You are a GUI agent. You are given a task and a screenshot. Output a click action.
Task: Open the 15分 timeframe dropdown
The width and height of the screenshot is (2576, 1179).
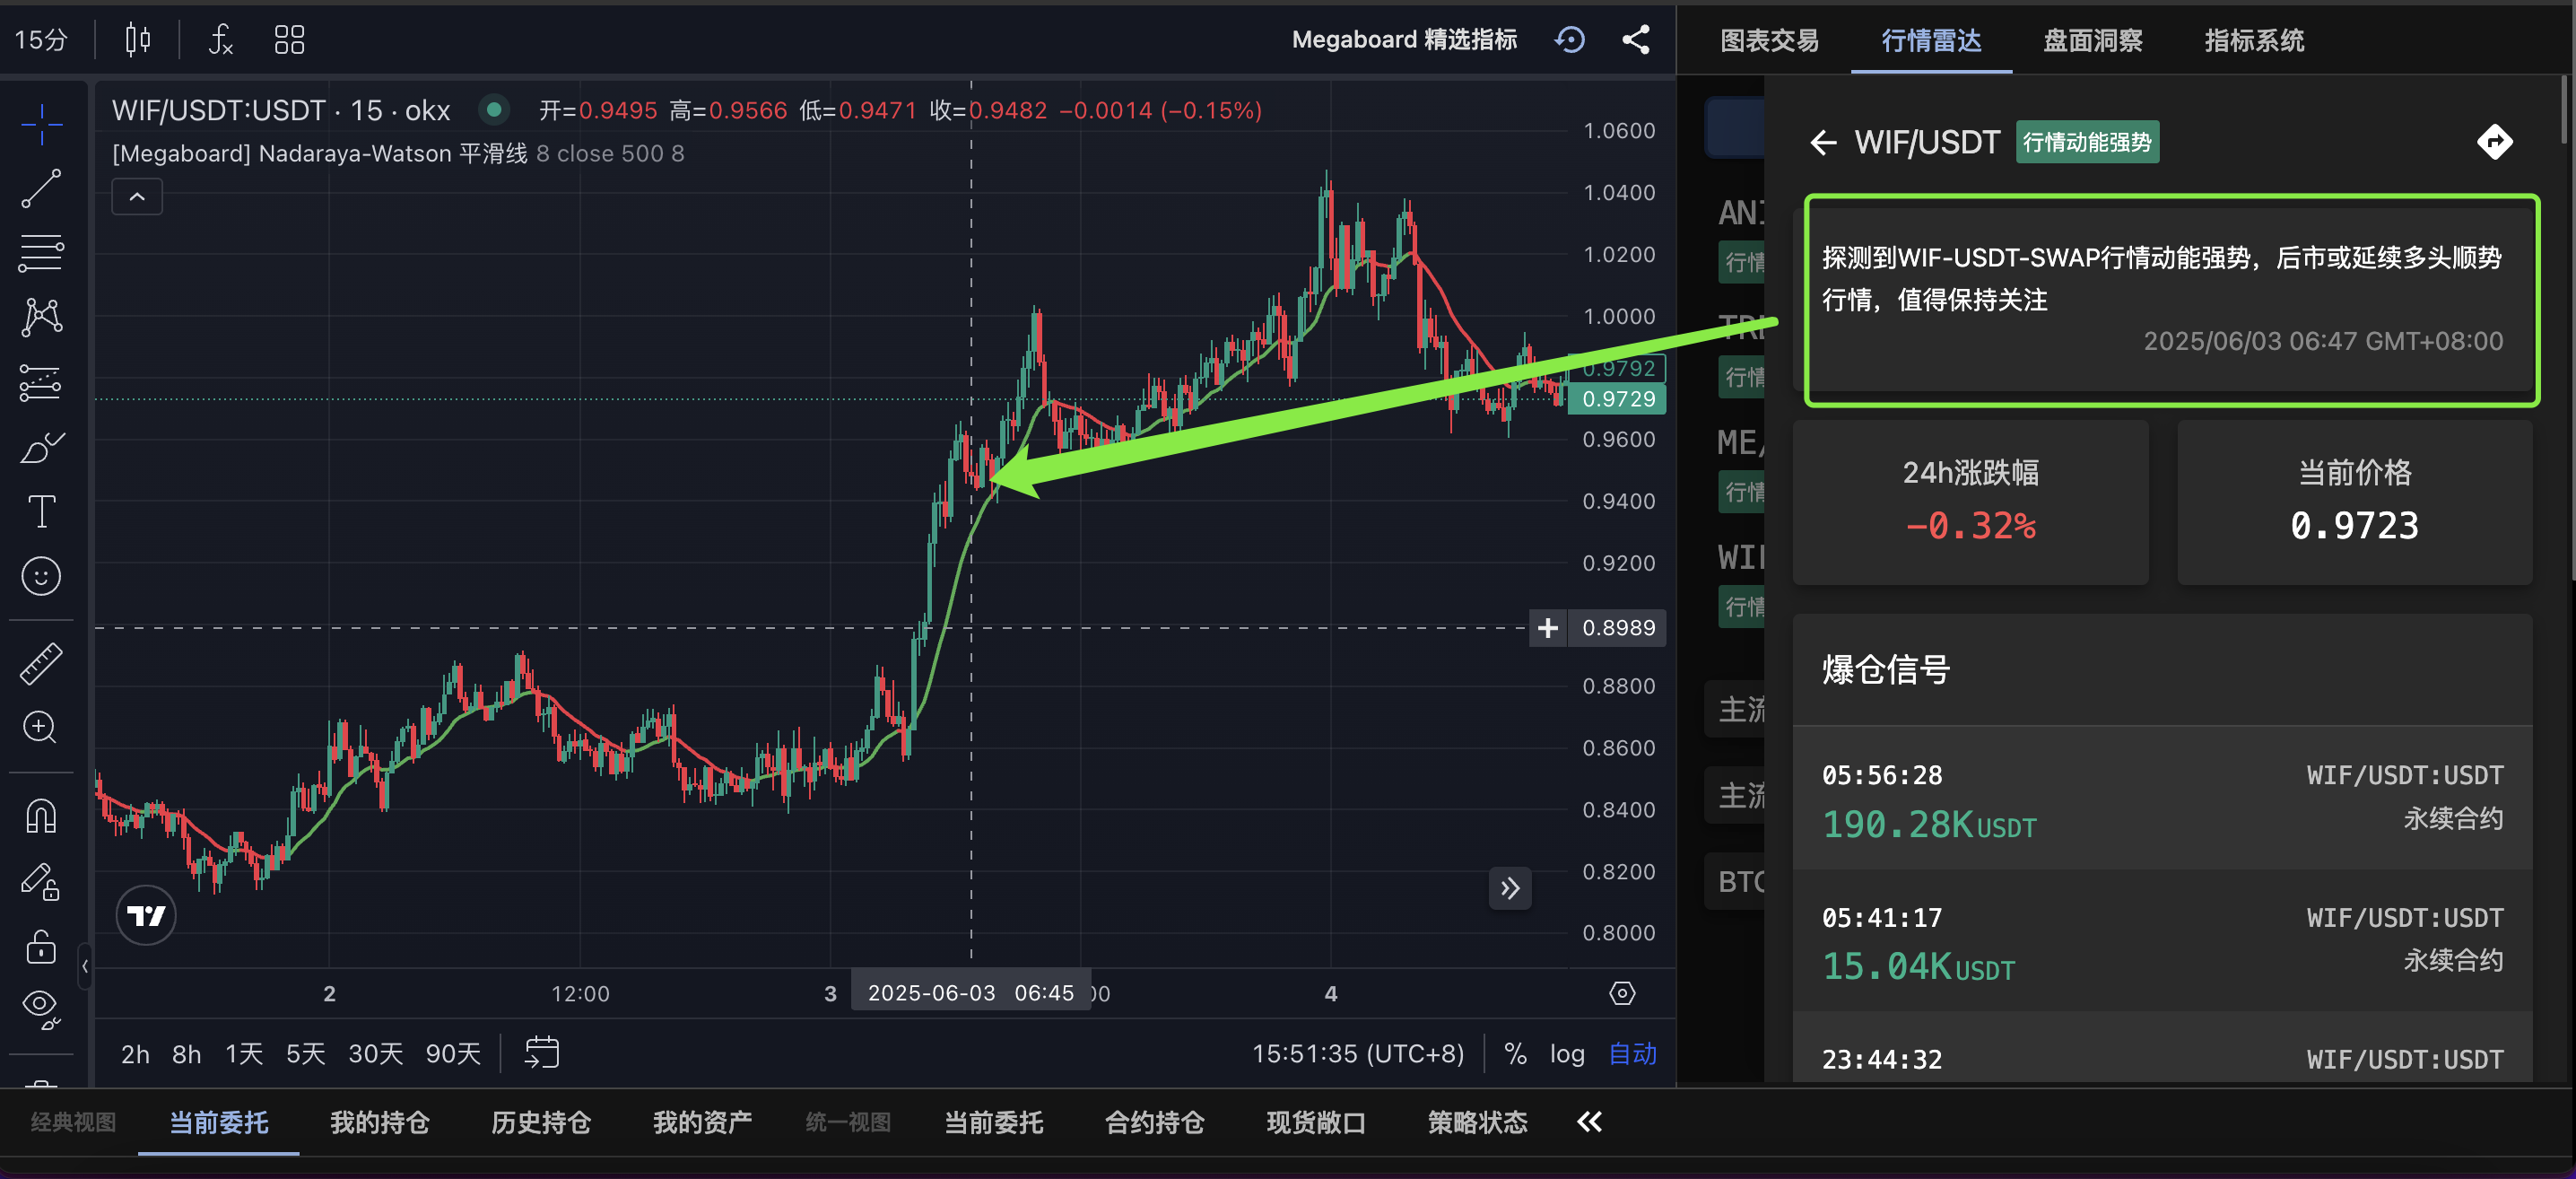(41, 40)
